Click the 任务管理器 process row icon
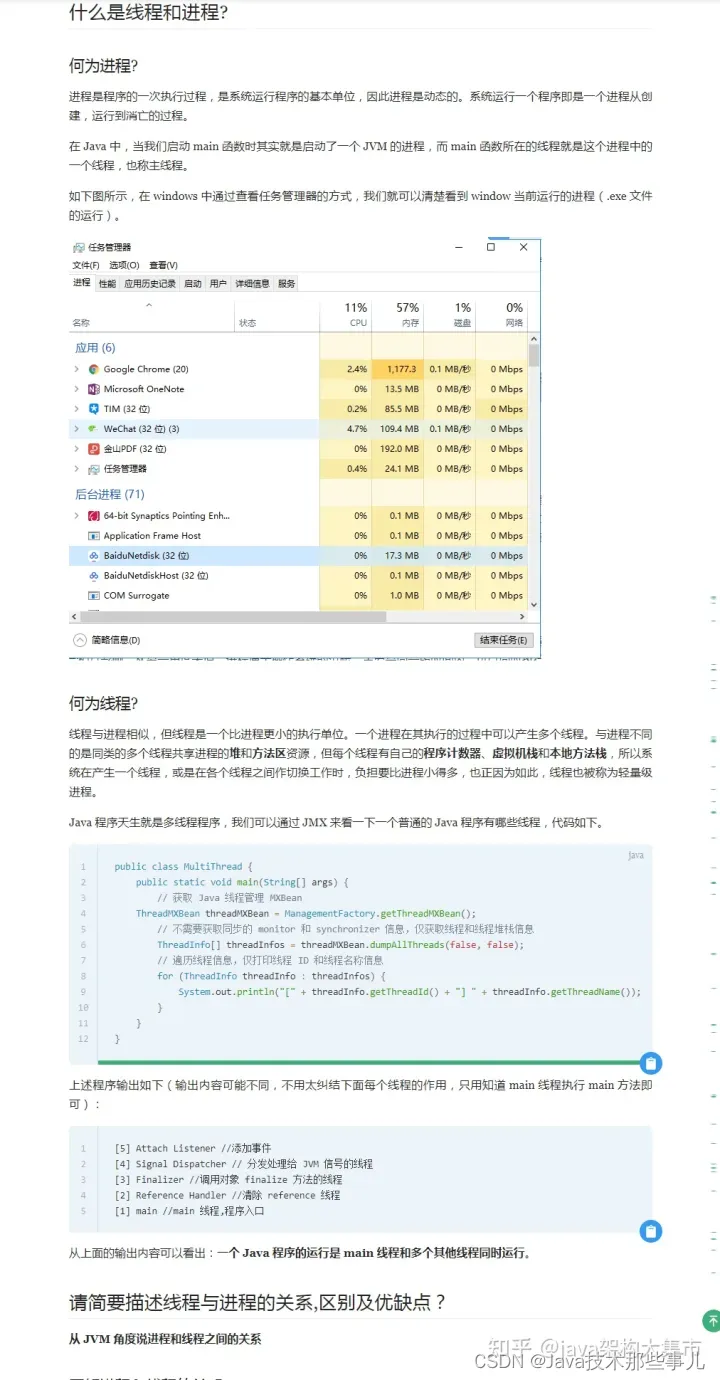The height and width of the screenshot is (1380, 720). click(x=94, y=469)
